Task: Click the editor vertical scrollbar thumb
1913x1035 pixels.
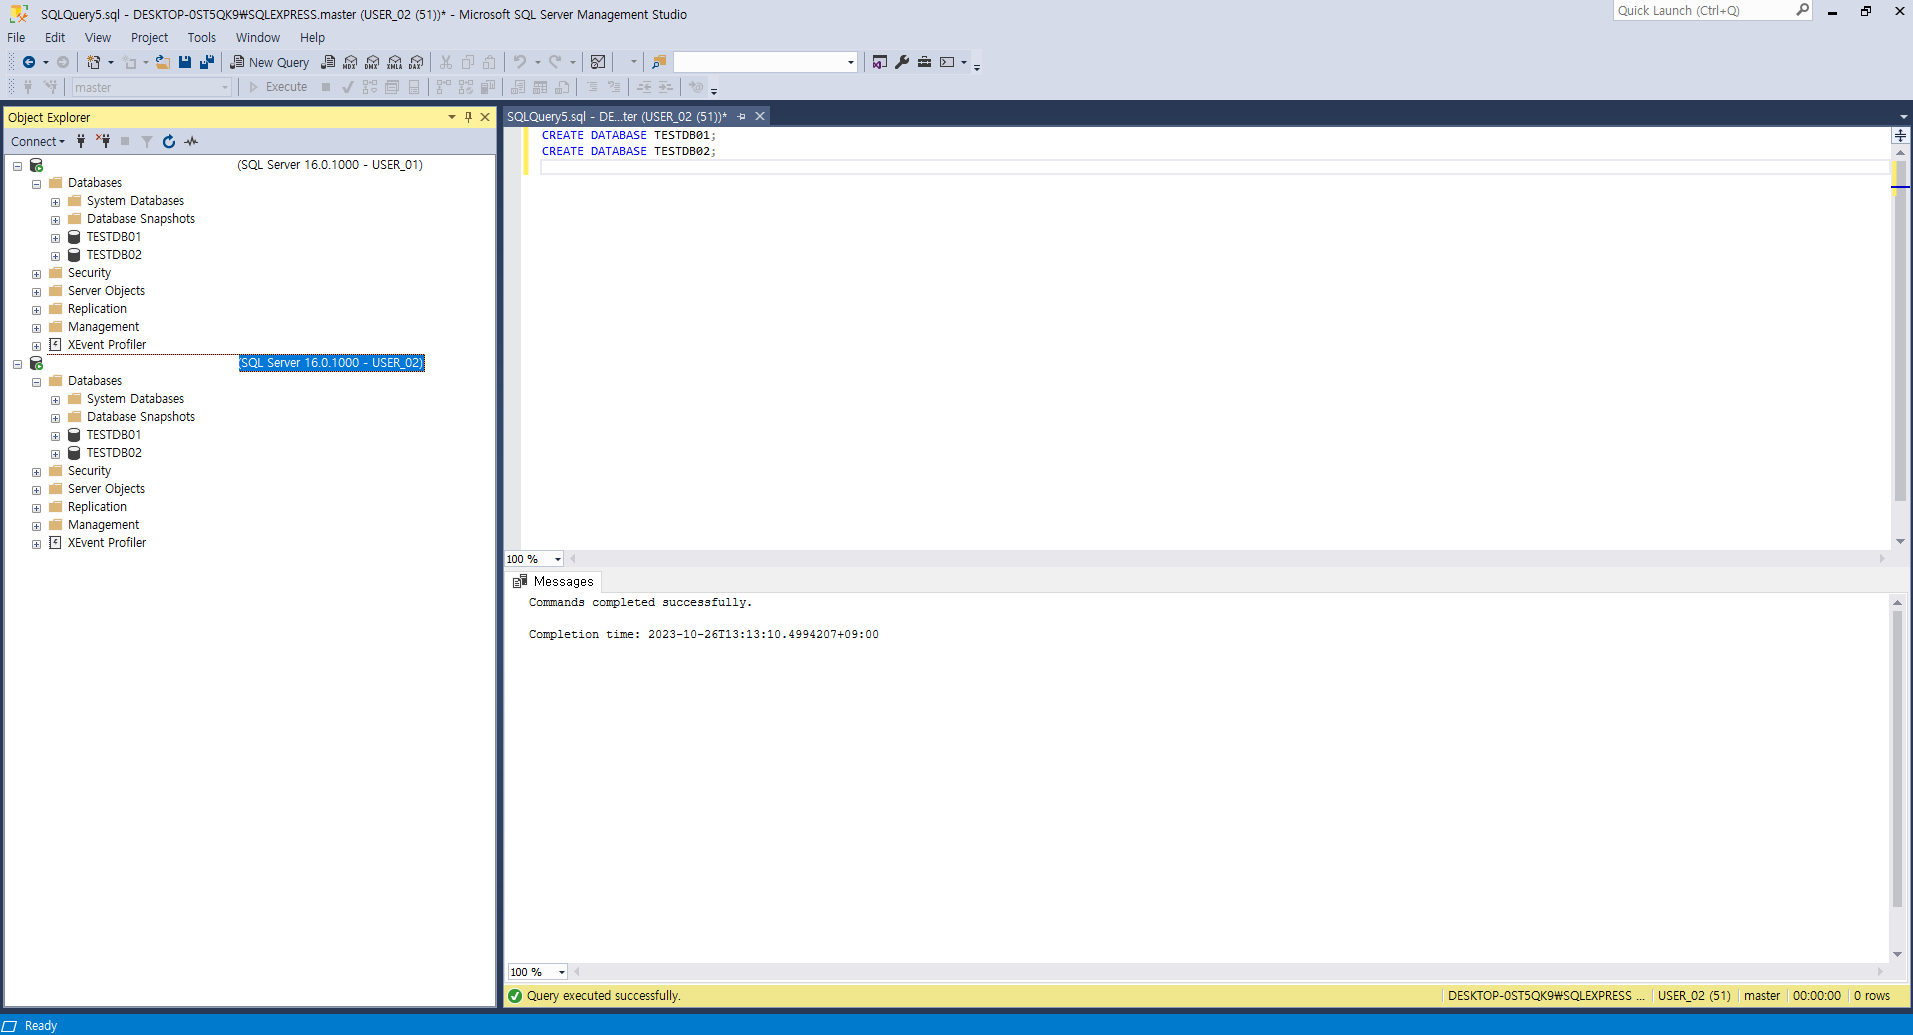Action: [x=1900, y=333]
